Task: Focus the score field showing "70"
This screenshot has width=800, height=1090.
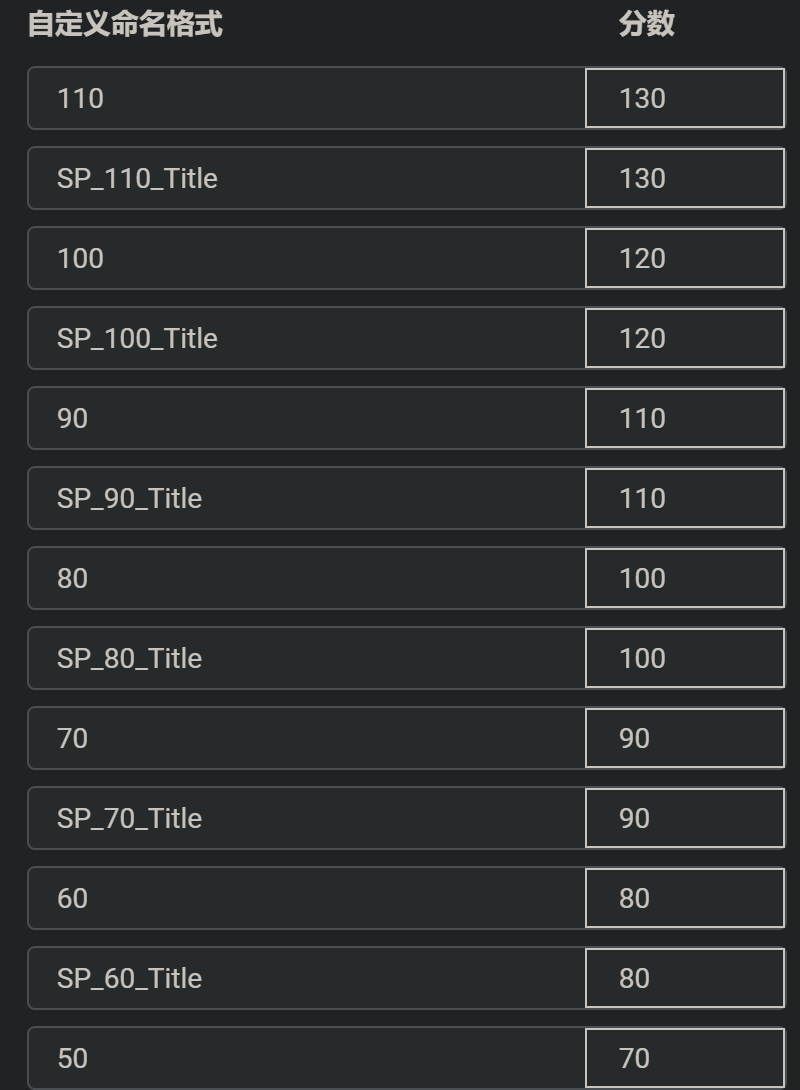Action: [x=684, y=1058]
